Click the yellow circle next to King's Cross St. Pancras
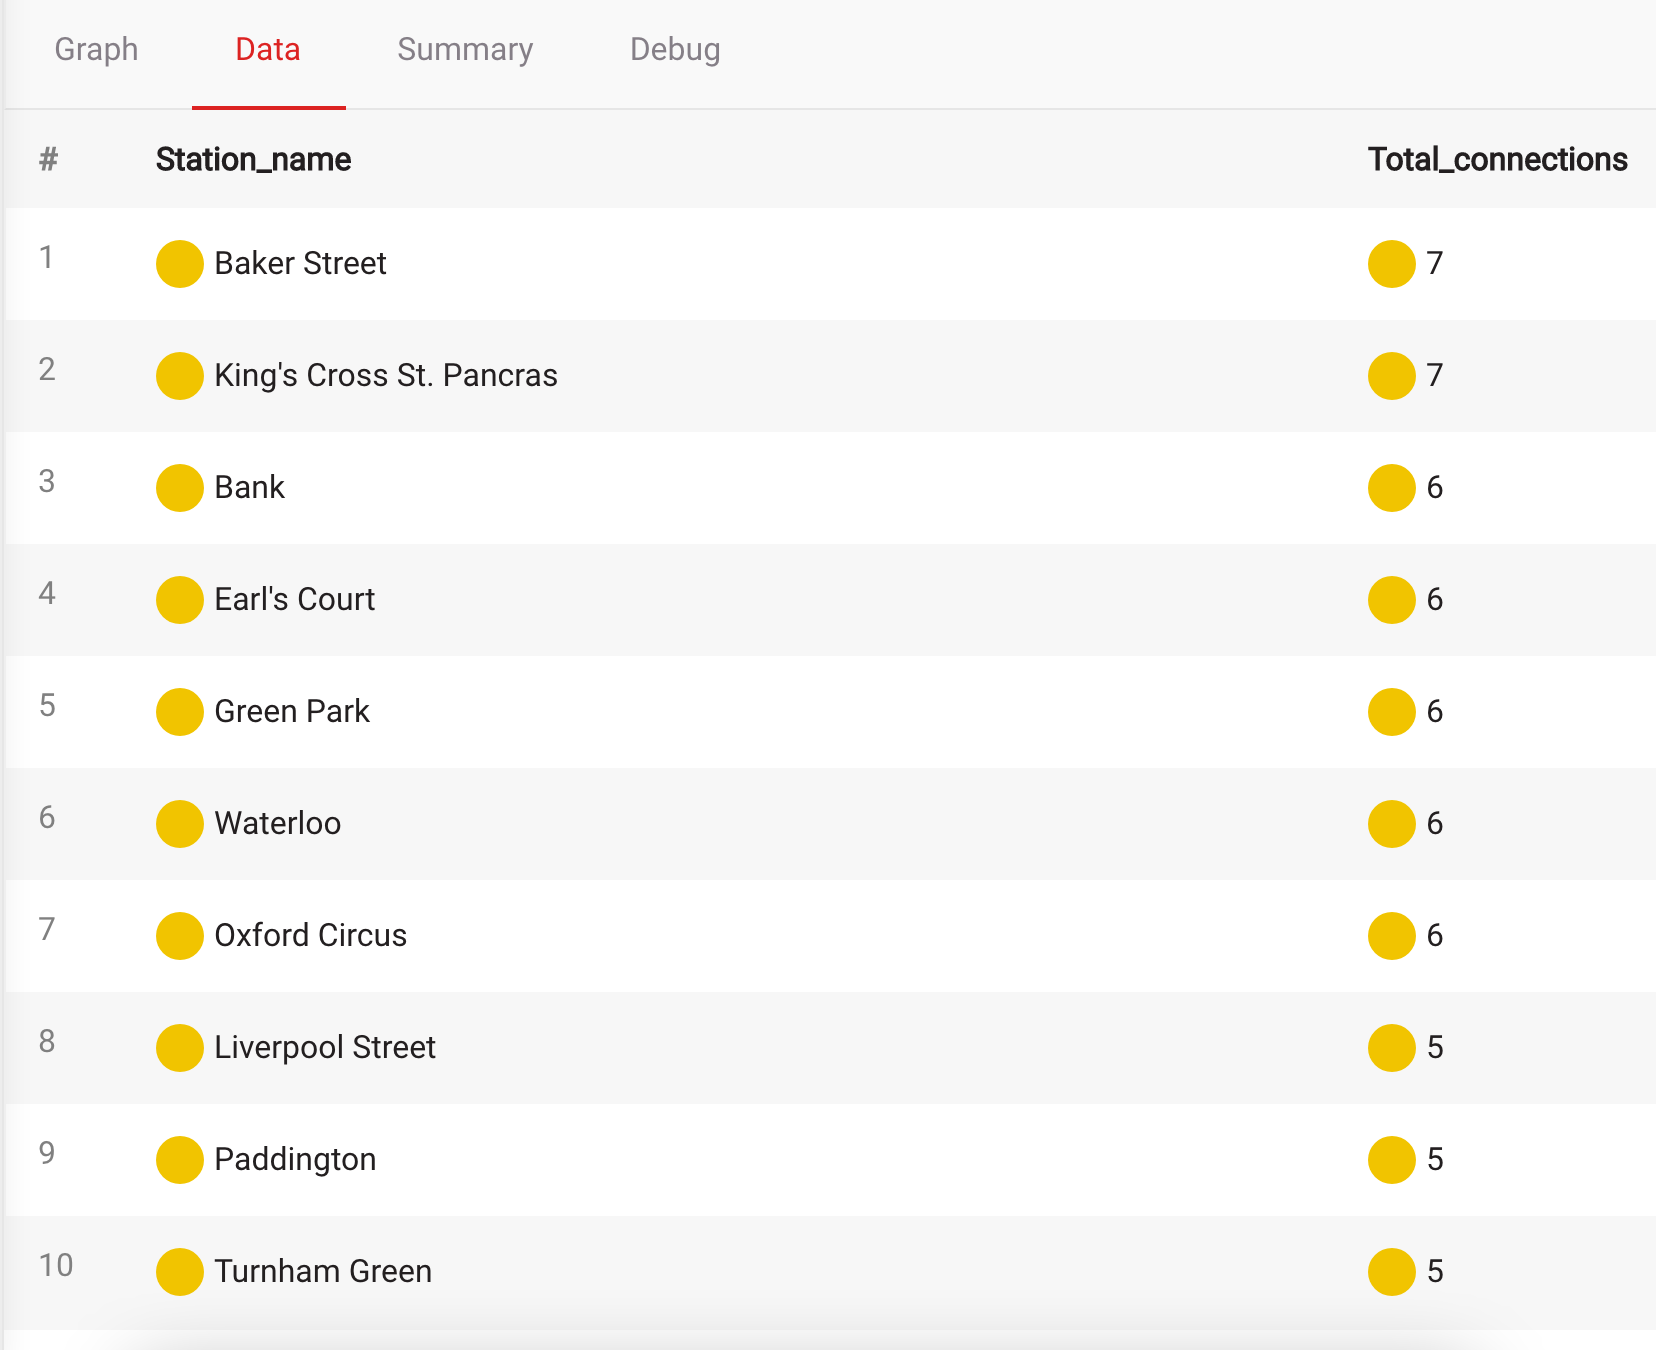Image resolution: width=1656 pixels, height=1350 pixels. (x=180, y=376)
